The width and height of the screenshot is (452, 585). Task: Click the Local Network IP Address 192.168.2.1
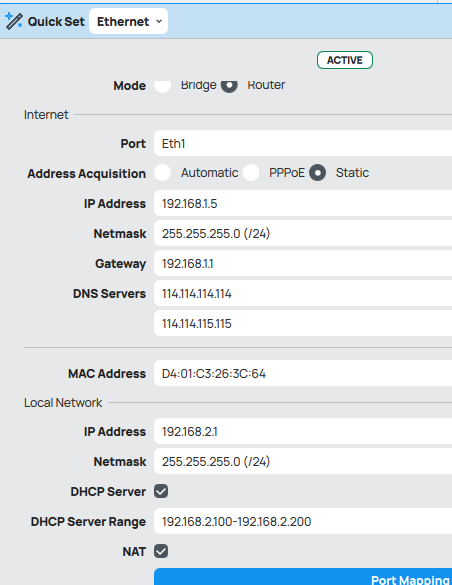click(303, 431)
